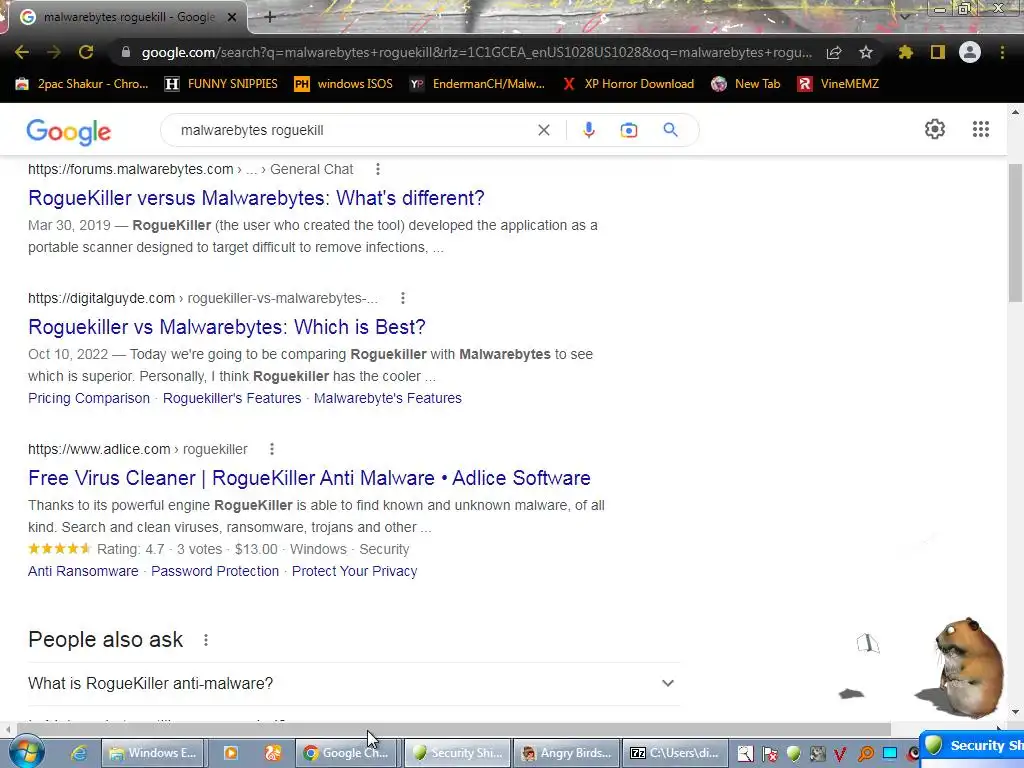
Task: Open RogueKiller versus Malwarebytes: What's different?
Action: coord(256,198)
